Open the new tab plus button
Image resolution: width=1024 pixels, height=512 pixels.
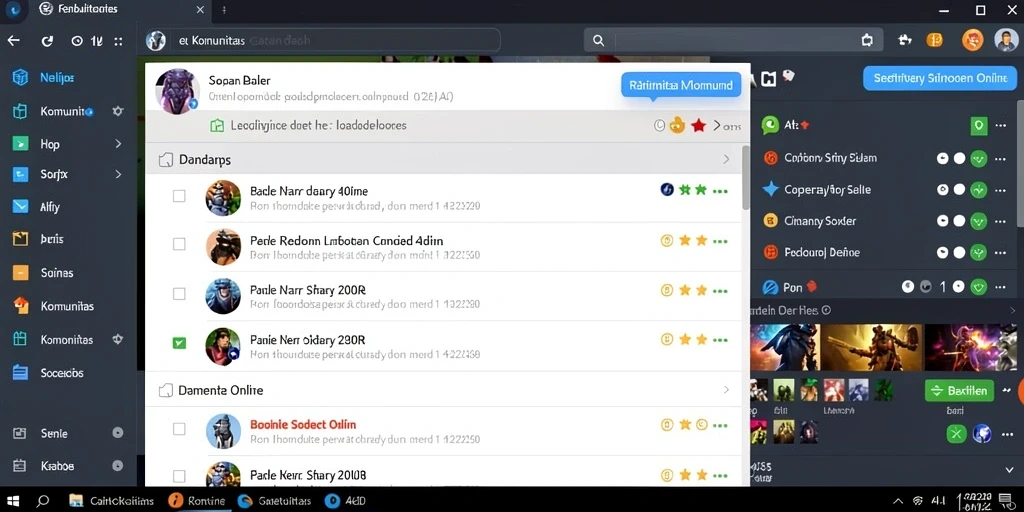tap(224, 10)
